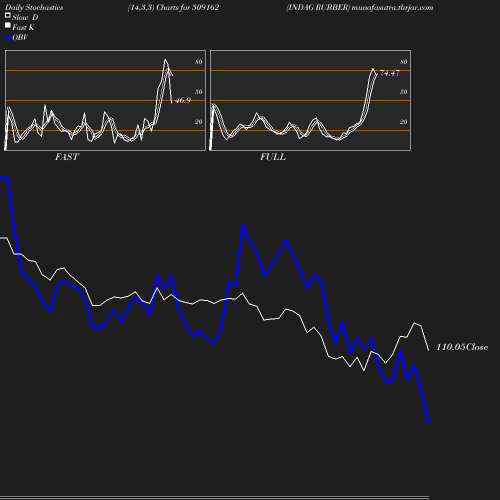Click the 20 axis label in the FULL chart
This screenshot has height=500, width=500.
tap(404, 122)
